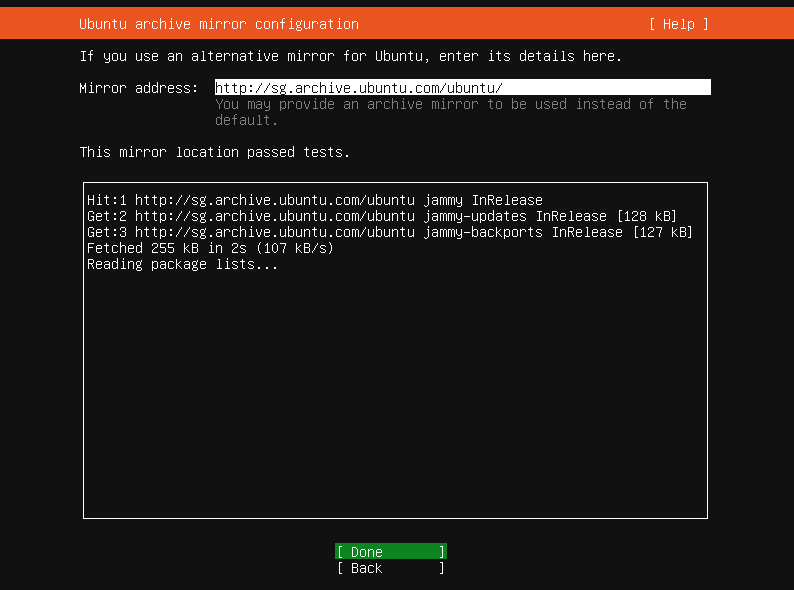Click the Mirror address input field
794x590 pixels.
461,88
